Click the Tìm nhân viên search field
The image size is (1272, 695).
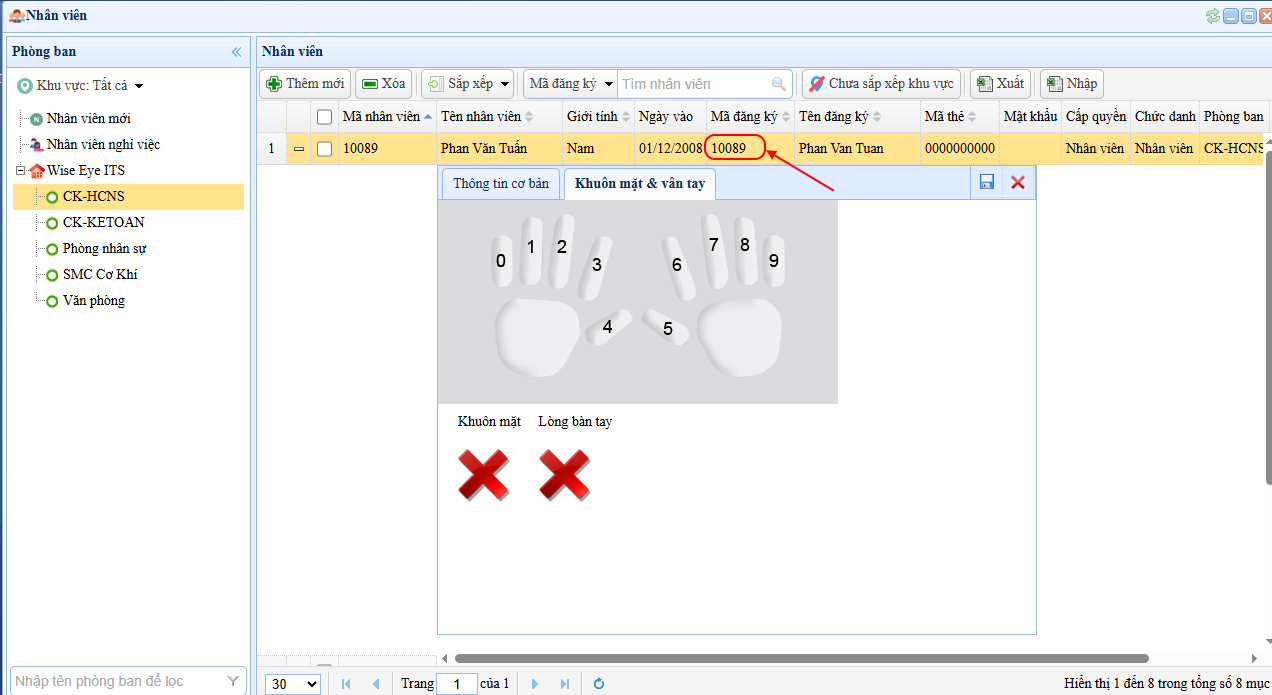(x=694, y=84)
